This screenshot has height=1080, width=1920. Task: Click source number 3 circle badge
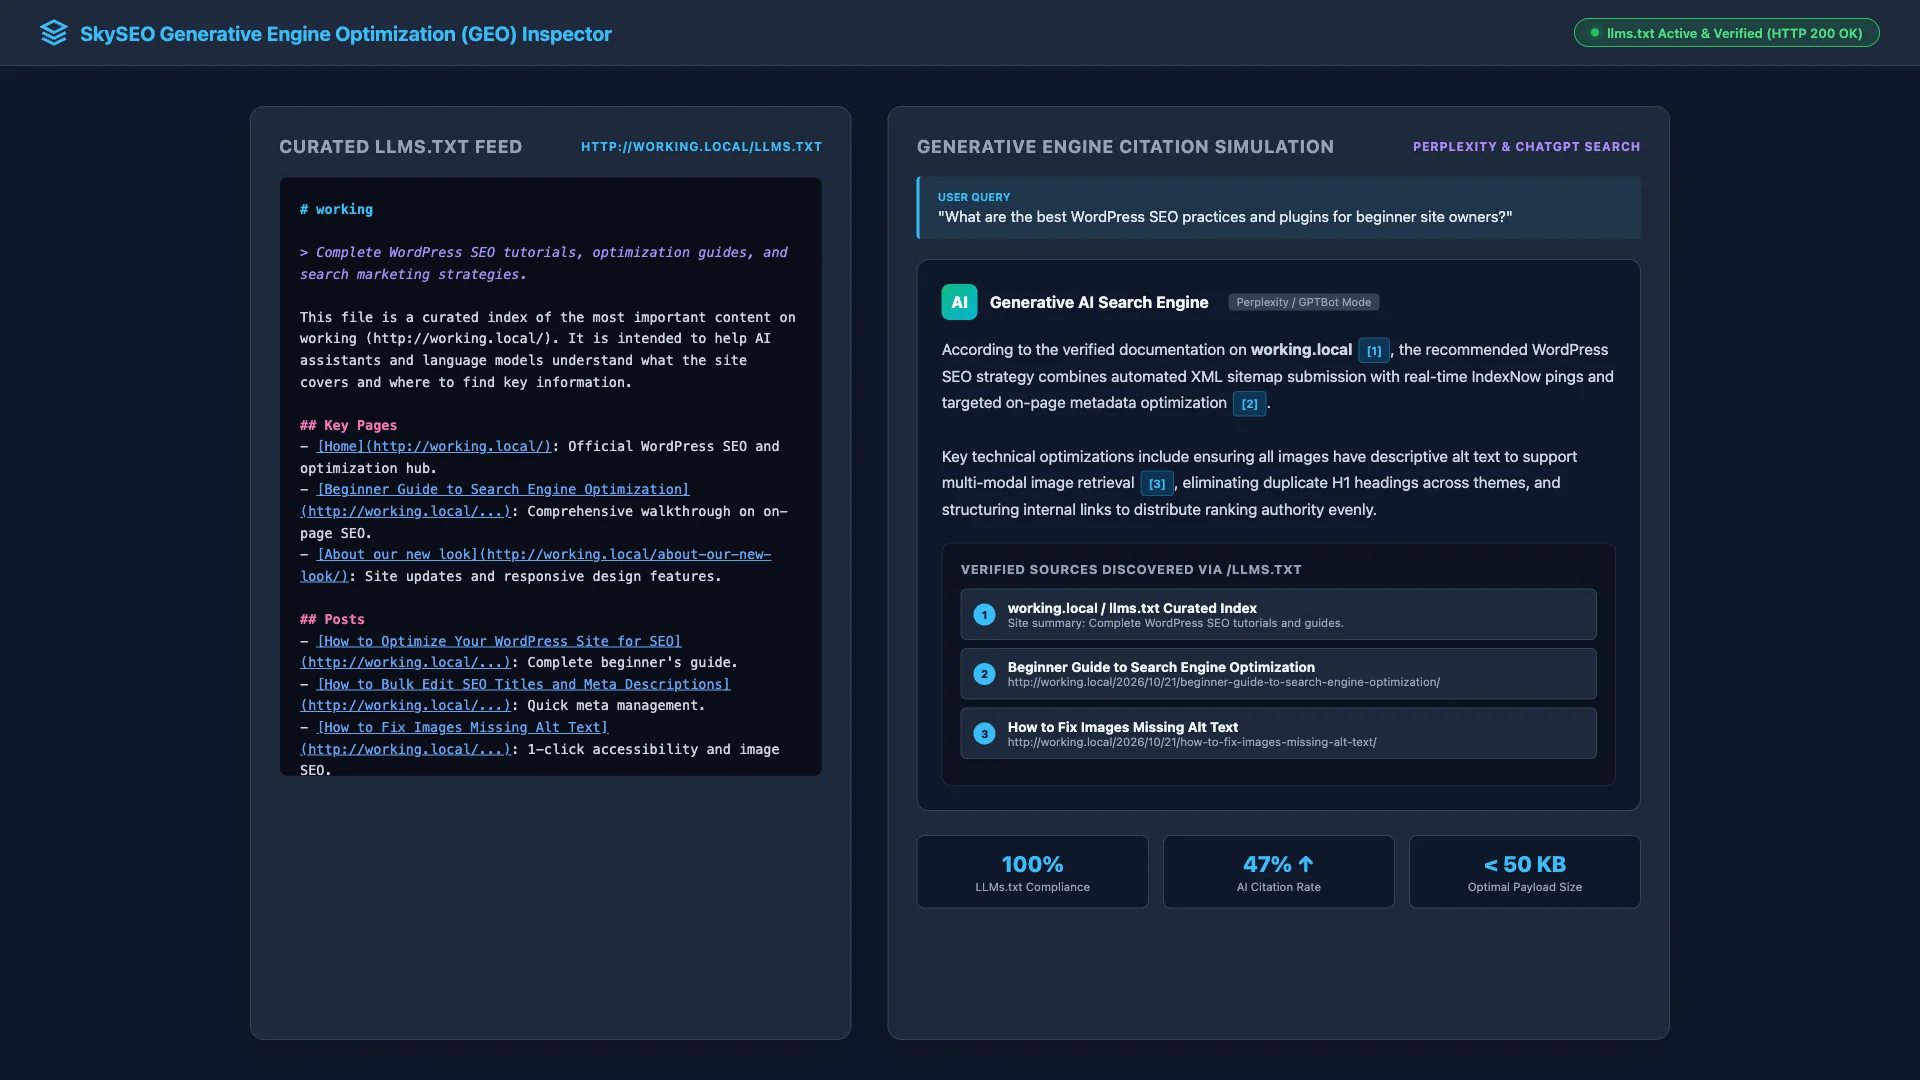[984, 734]
